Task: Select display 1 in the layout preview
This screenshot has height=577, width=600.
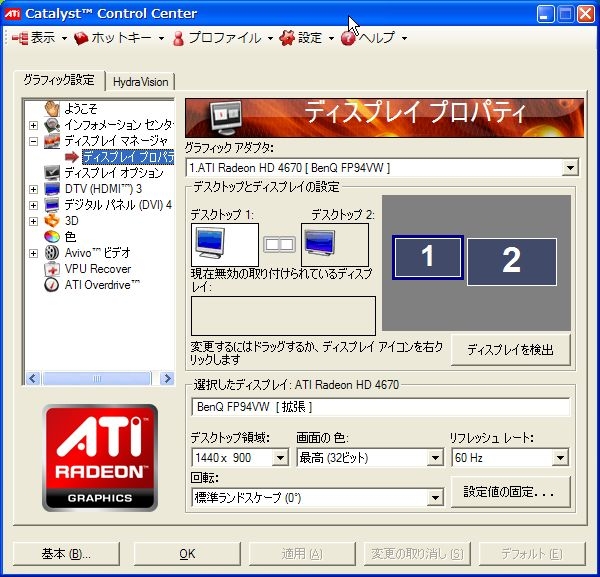Action: pyautogui.click(x=428, y=257)
